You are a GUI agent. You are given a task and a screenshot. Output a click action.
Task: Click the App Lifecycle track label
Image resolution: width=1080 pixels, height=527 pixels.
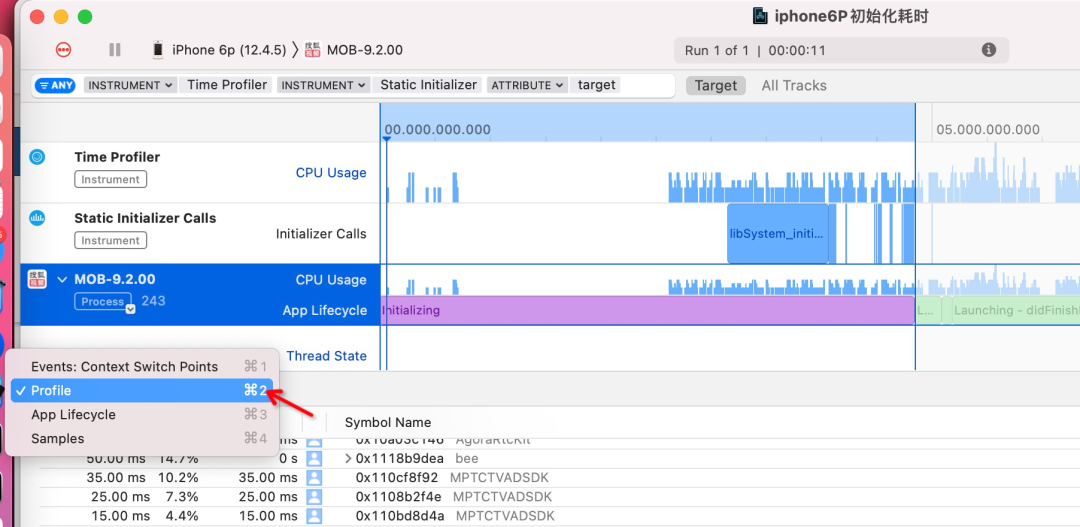tap(324, 311)
